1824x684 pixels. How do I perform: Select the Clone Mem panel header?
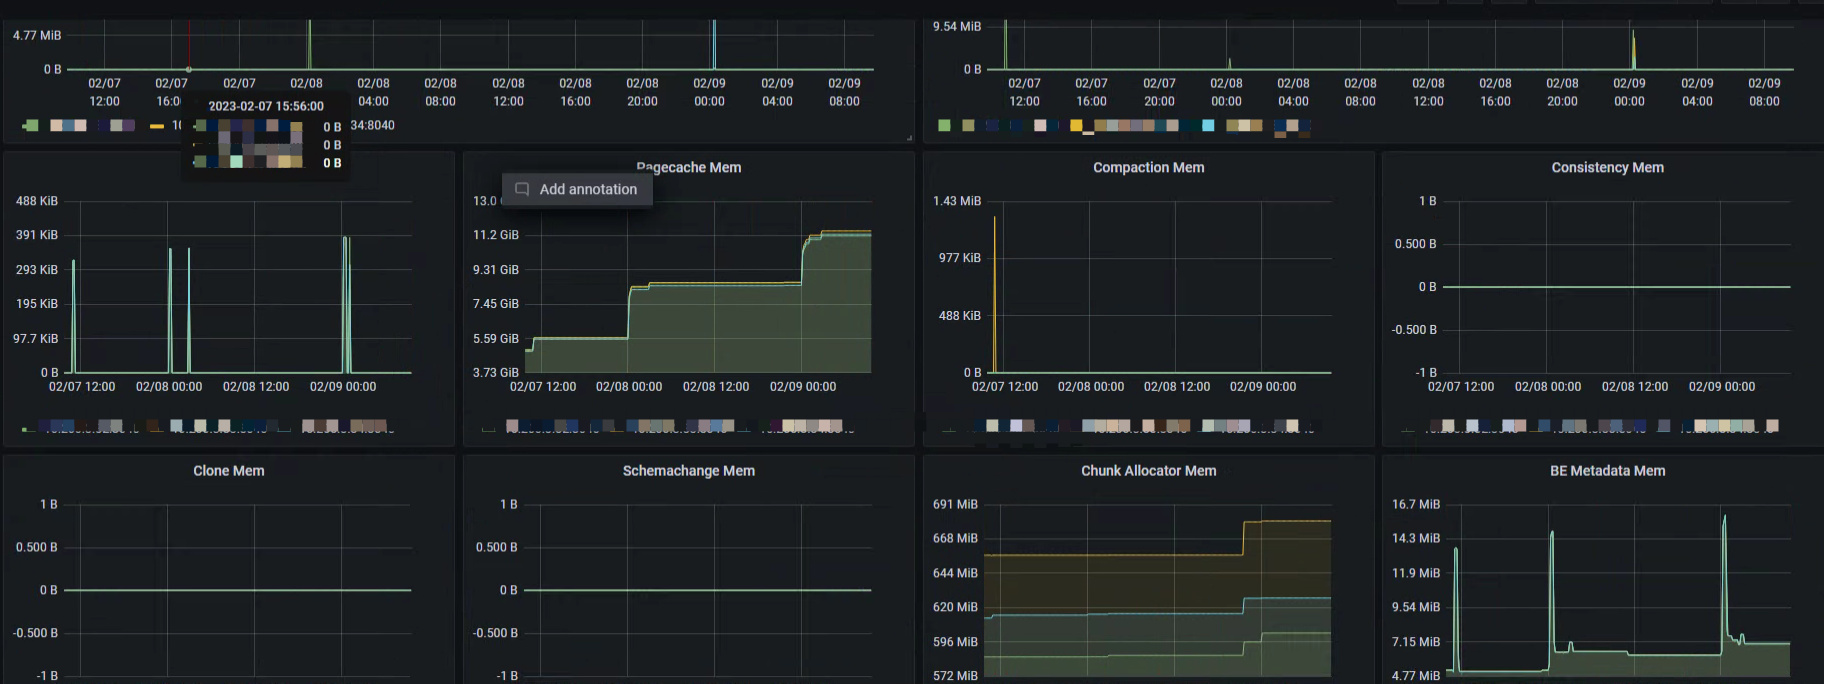click(x=229, y=471)
